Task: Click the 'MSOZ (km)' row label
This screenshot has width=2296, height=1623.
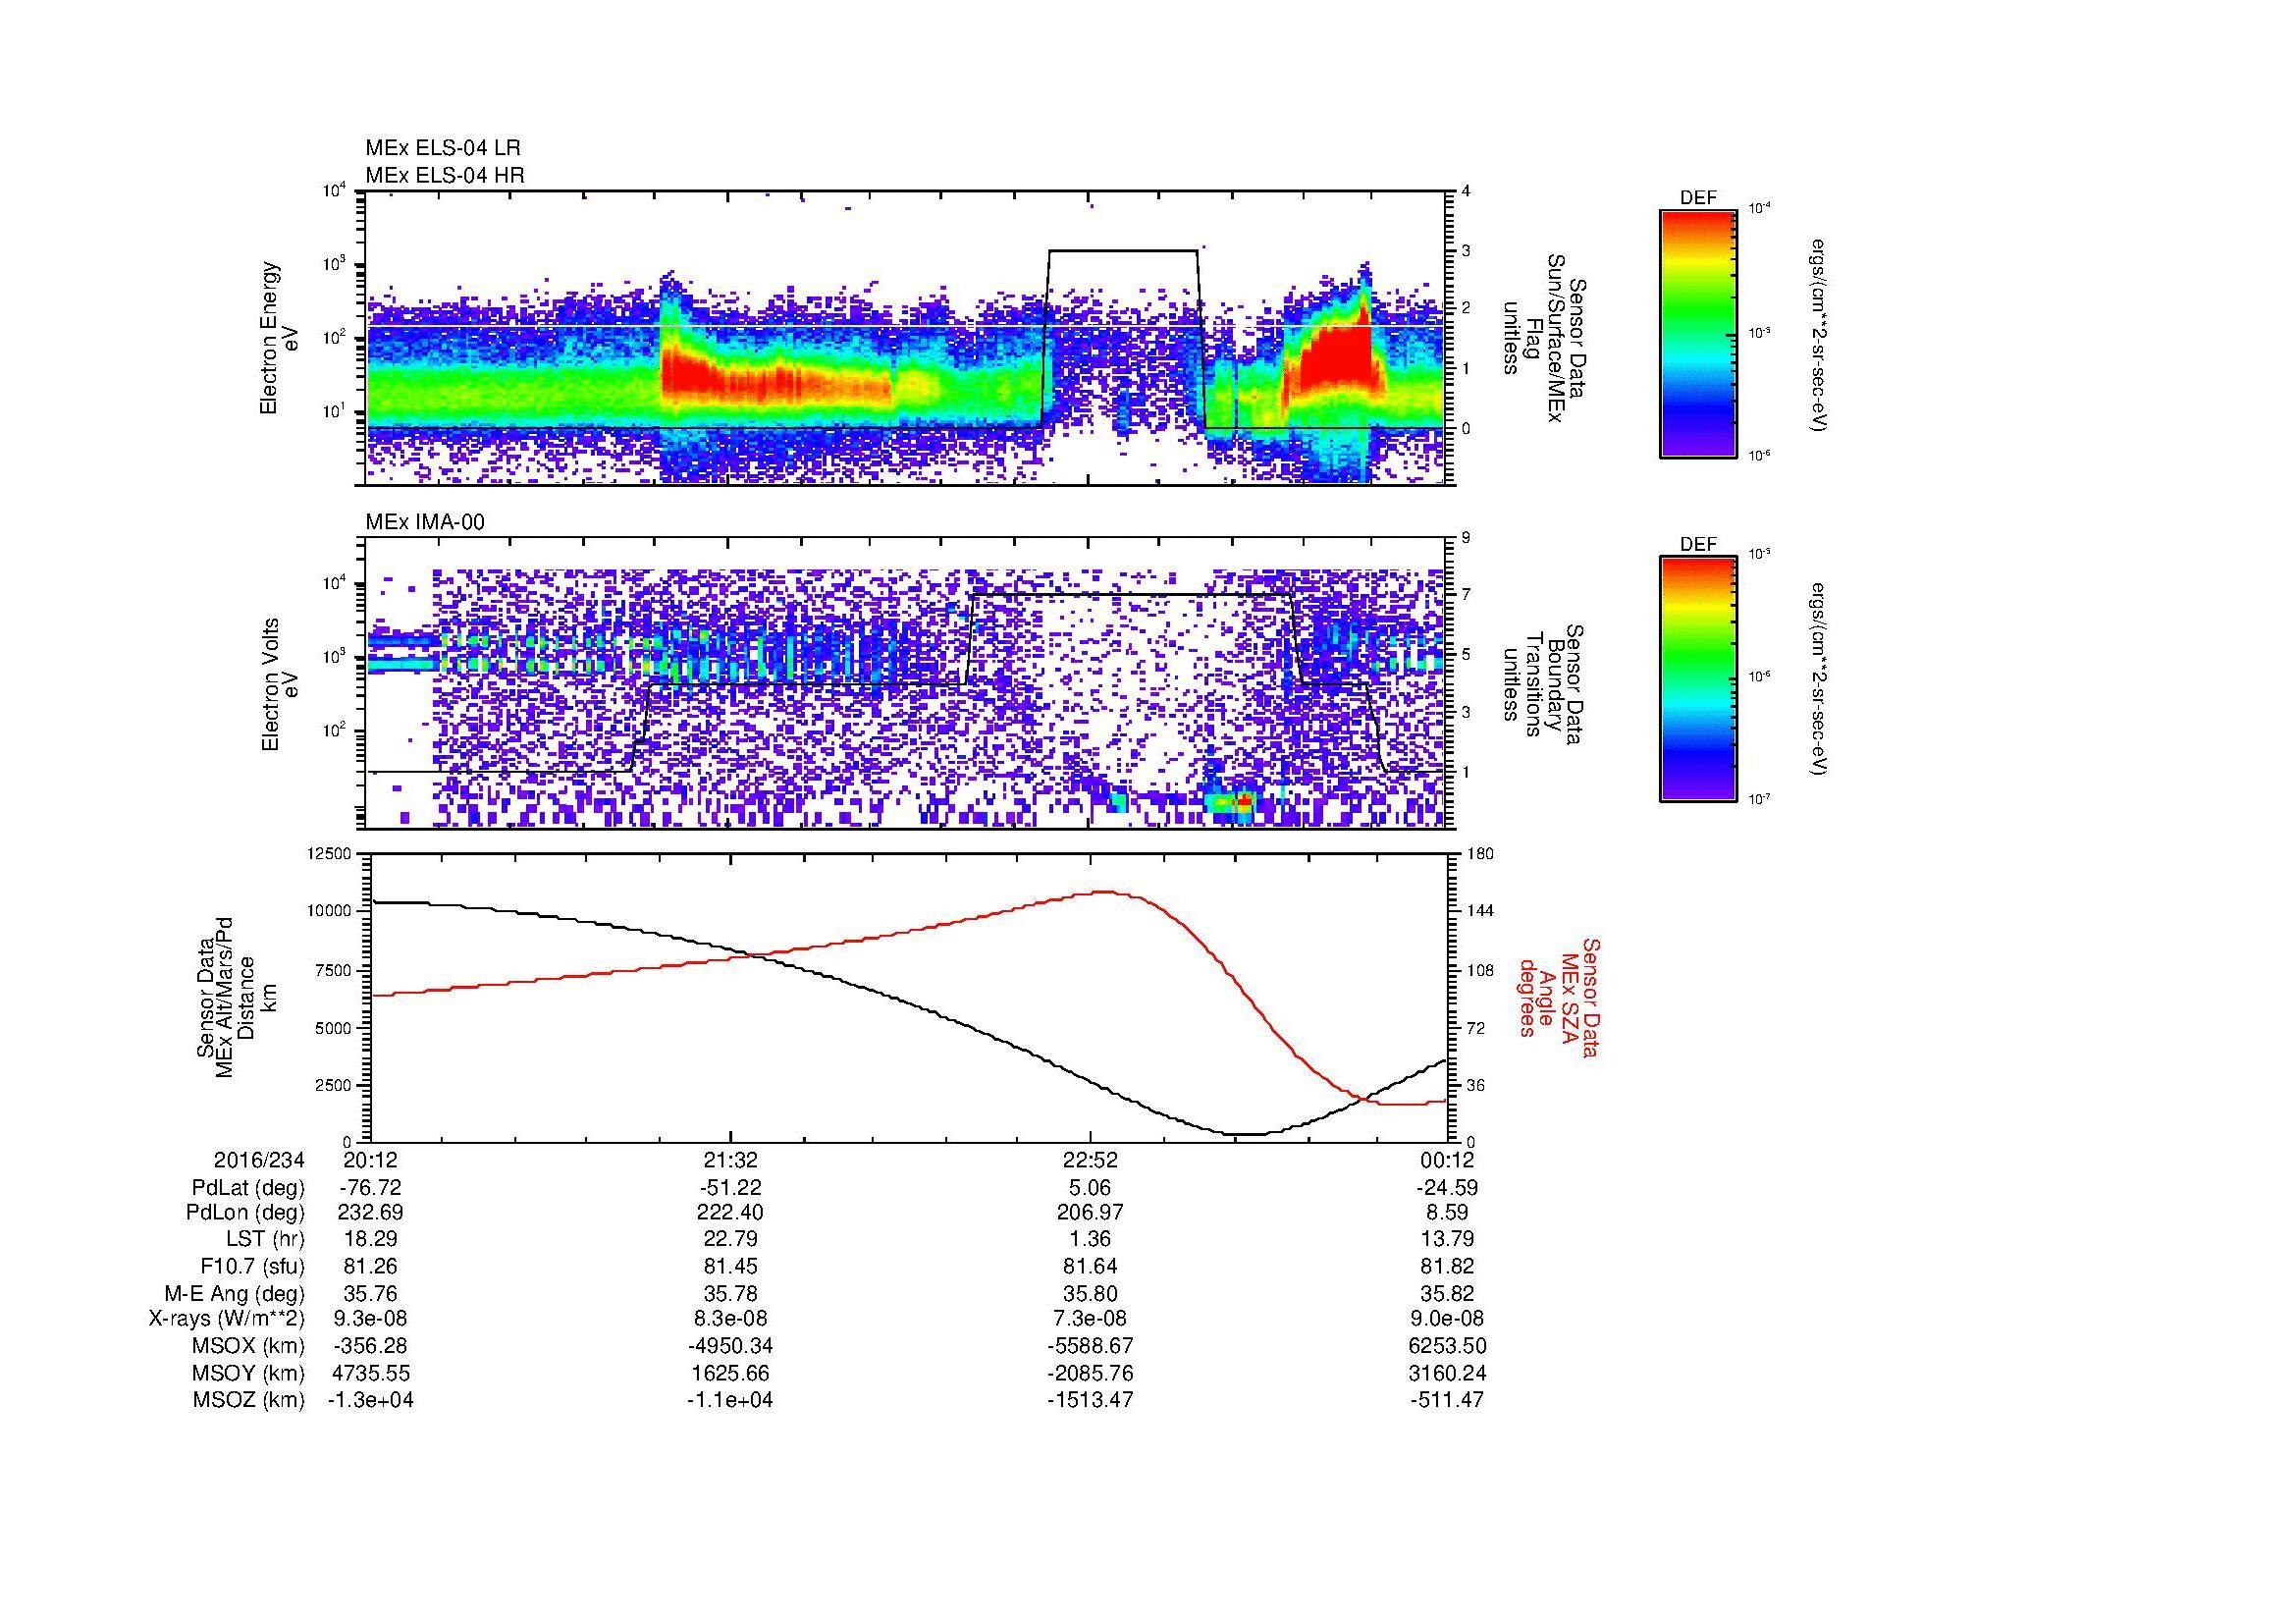Action: click(x=249, y=1400)
